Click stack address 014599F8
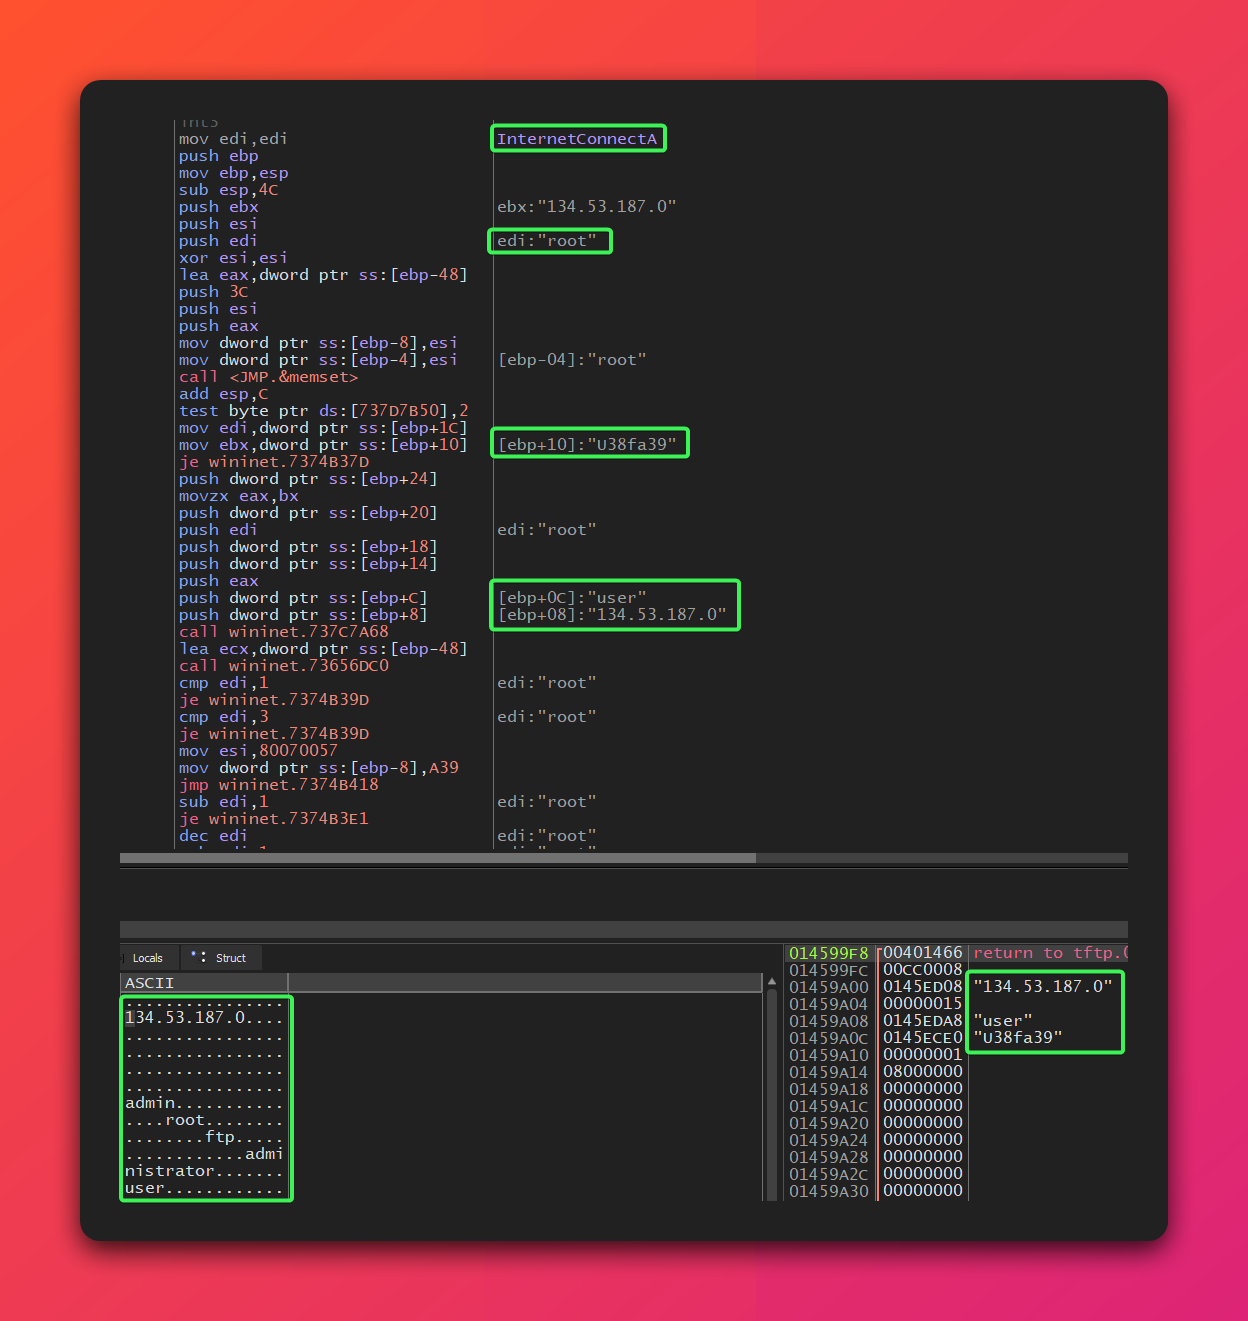Screen dimensions: 1248x1321 point(828,952)
